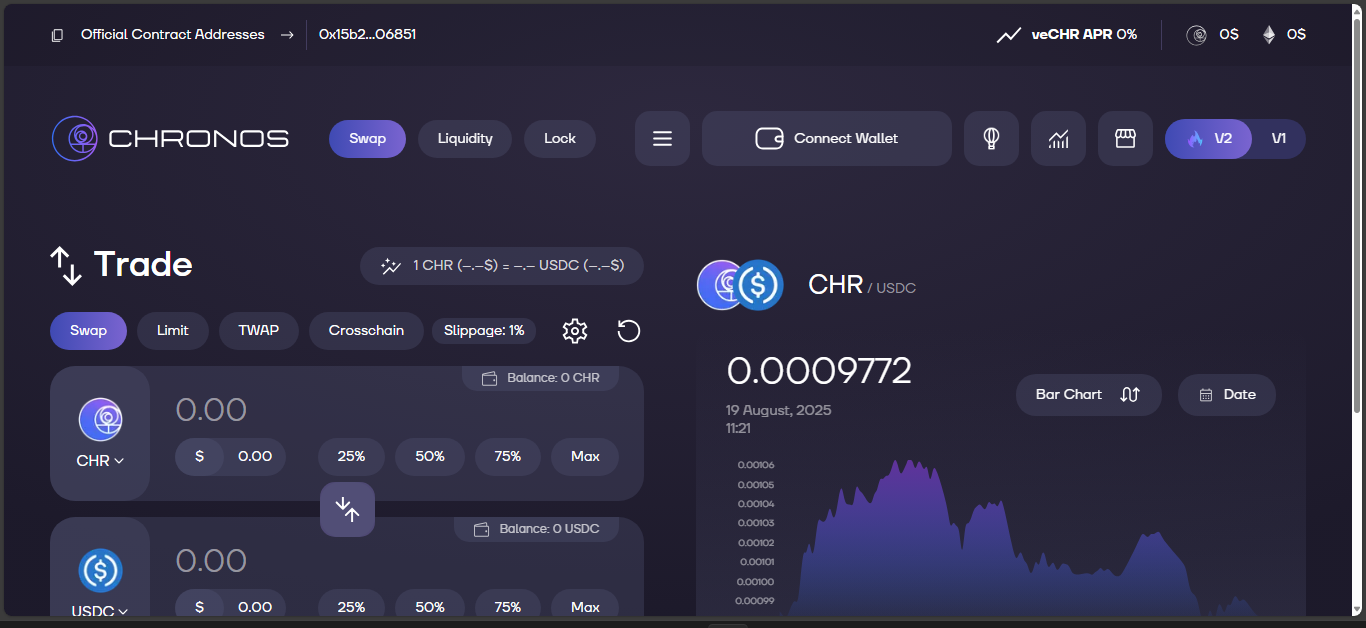The height and width of the screenshot is (628, 1366).
Task: Open the hot air balloon icon page
Action: pyautogui.click(x=991, y=139)
